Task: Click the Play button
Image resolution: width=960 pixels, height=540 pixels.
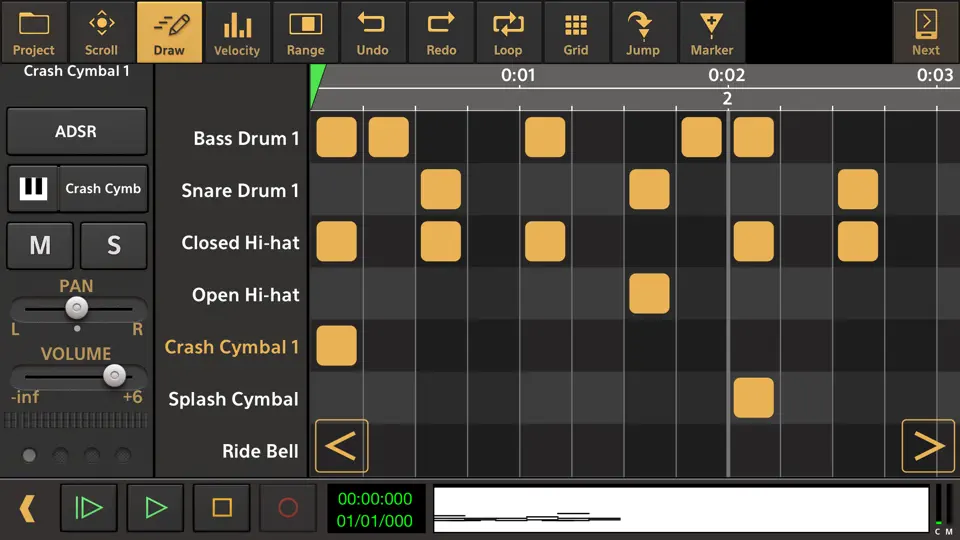Action: (156, 508)
